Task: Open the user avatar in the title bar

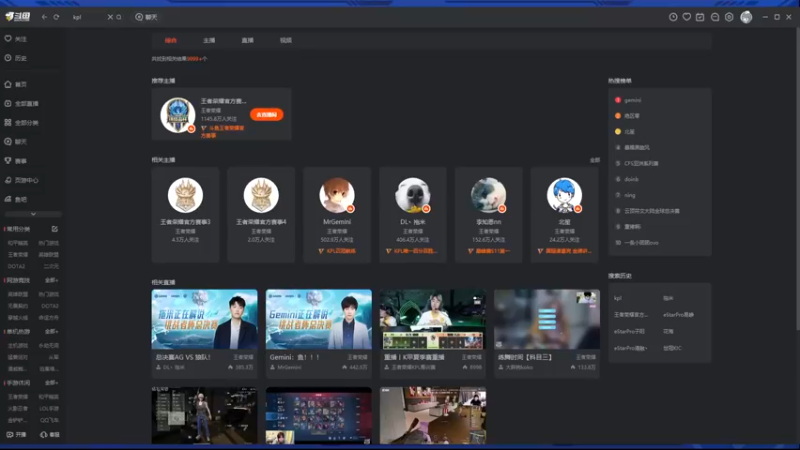Action: pos(746,17)
